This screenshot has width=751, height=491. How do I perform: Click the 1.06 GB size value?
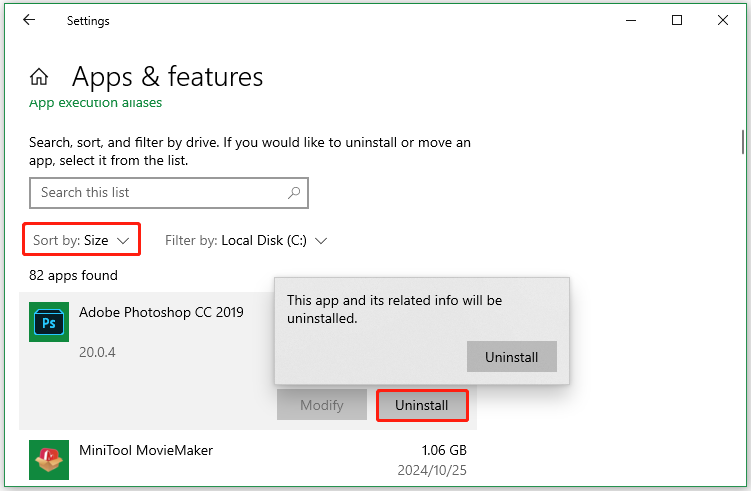click(444, 450)
